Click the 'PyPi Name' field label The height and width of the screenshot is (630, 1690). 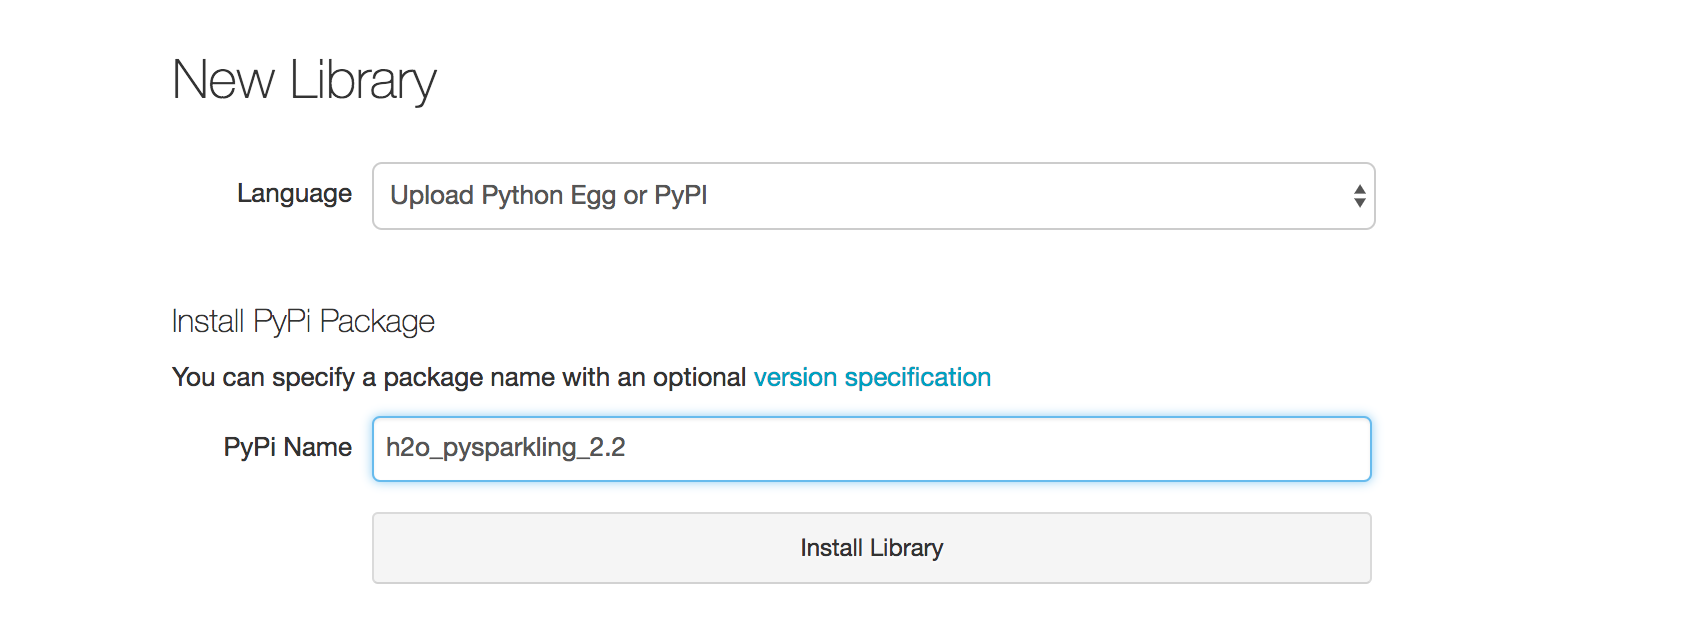287,447
